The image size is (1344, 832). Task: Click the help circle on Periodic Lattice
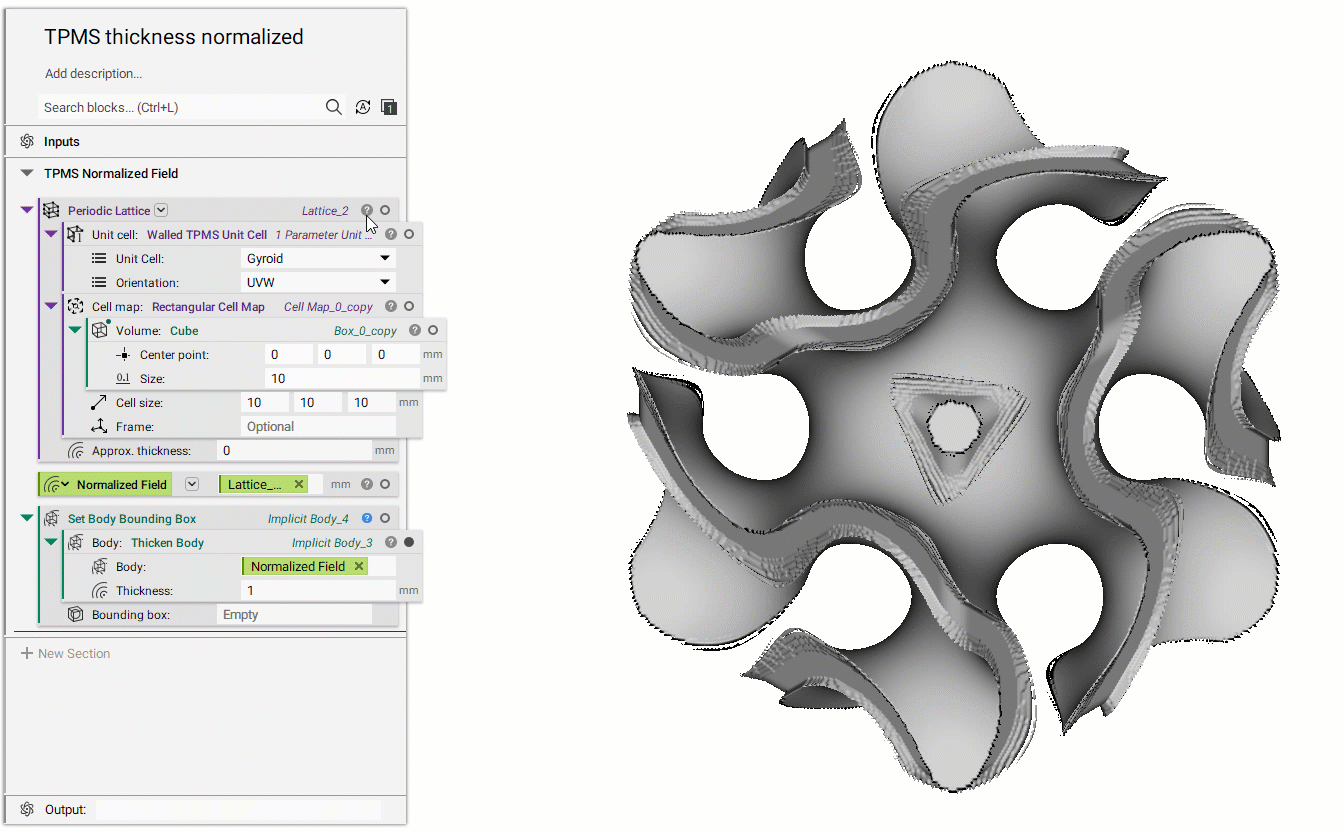click(x=368, y=210)
